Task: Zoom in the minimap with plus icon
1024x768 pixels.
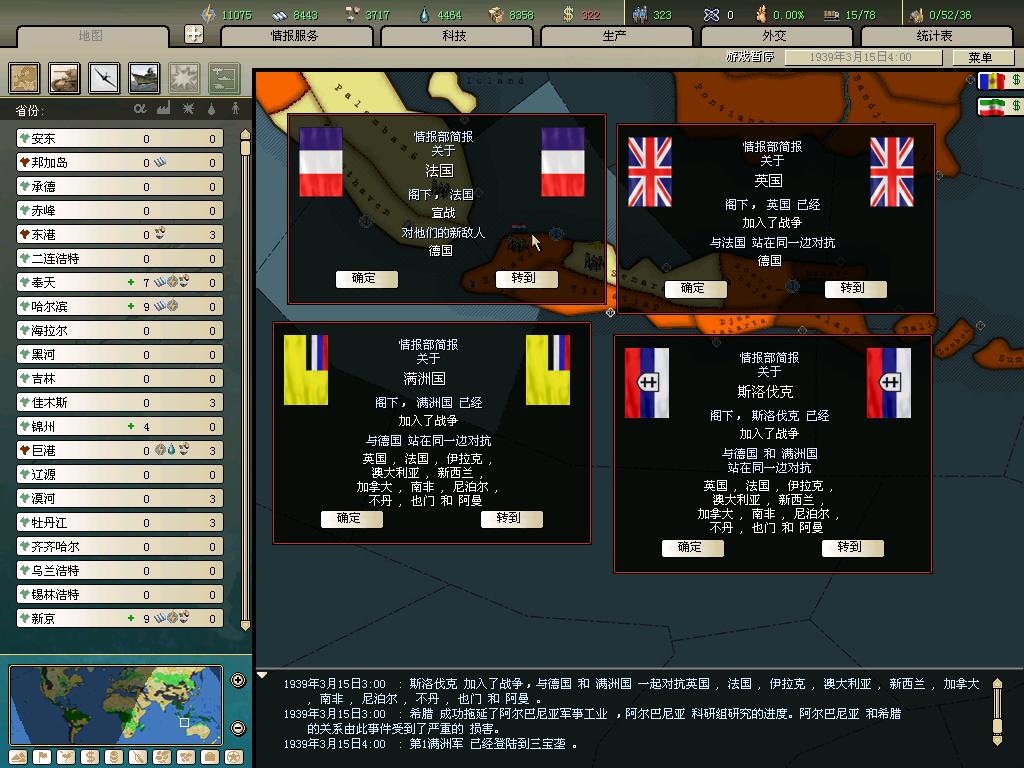Action: pyautogui.click(x=238, y=680)
